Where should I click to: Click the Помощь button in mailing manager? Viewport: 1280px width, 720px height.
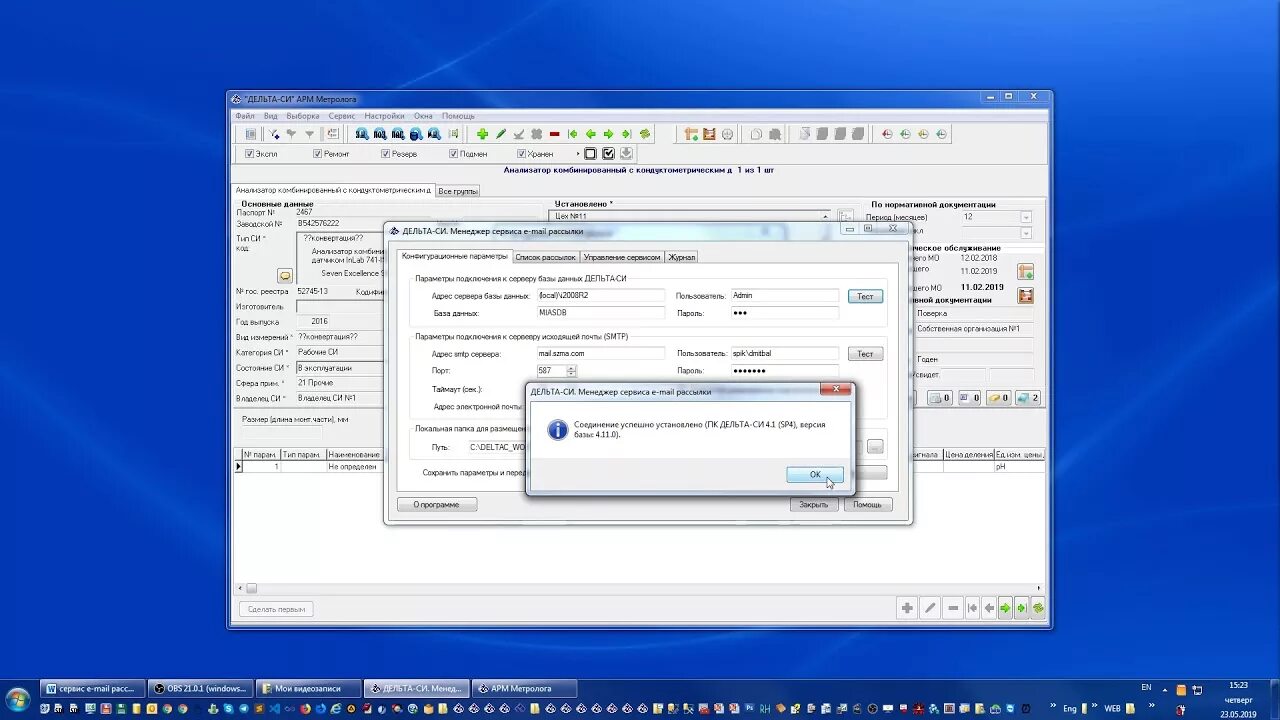(867, 504)
